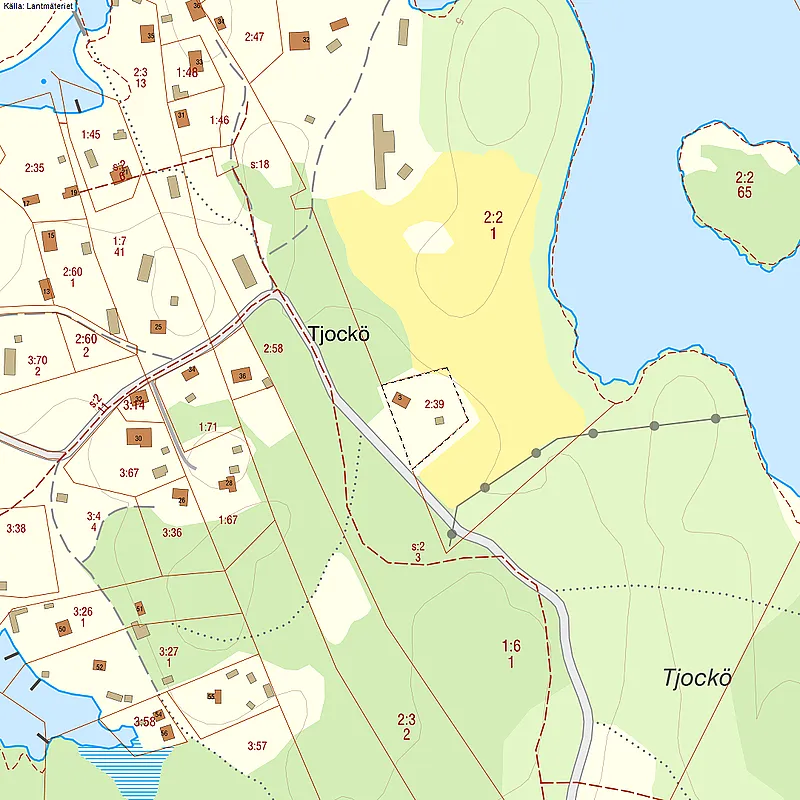This screenshot has width=800, height=800.
Task: Select the italic 'Tjockö' place name label
Action: point(697,678)
